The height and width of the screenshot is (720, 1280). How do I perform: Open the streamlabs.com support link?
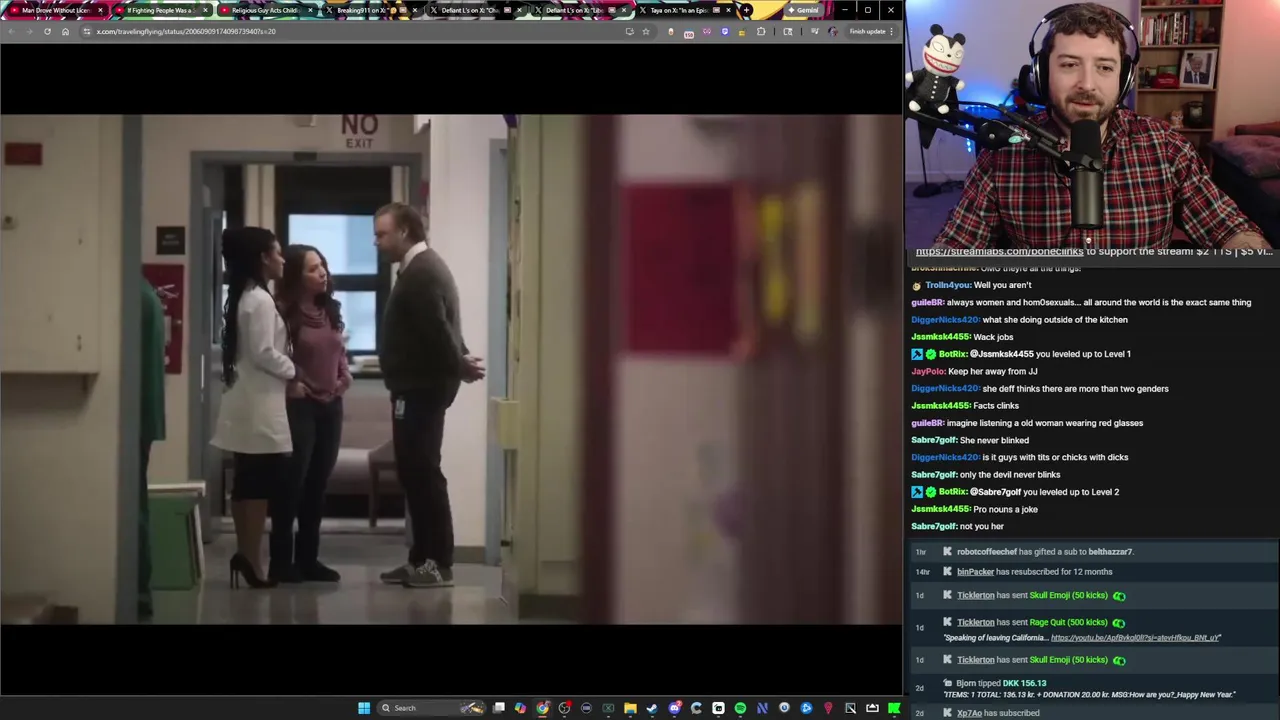999,252
